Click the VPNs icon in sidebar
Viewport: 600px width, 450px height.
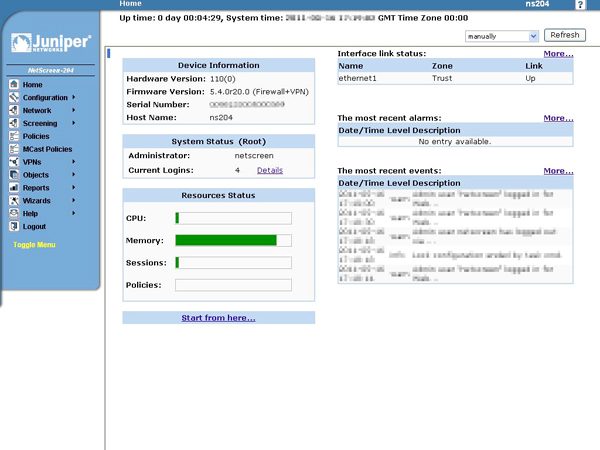14,161
